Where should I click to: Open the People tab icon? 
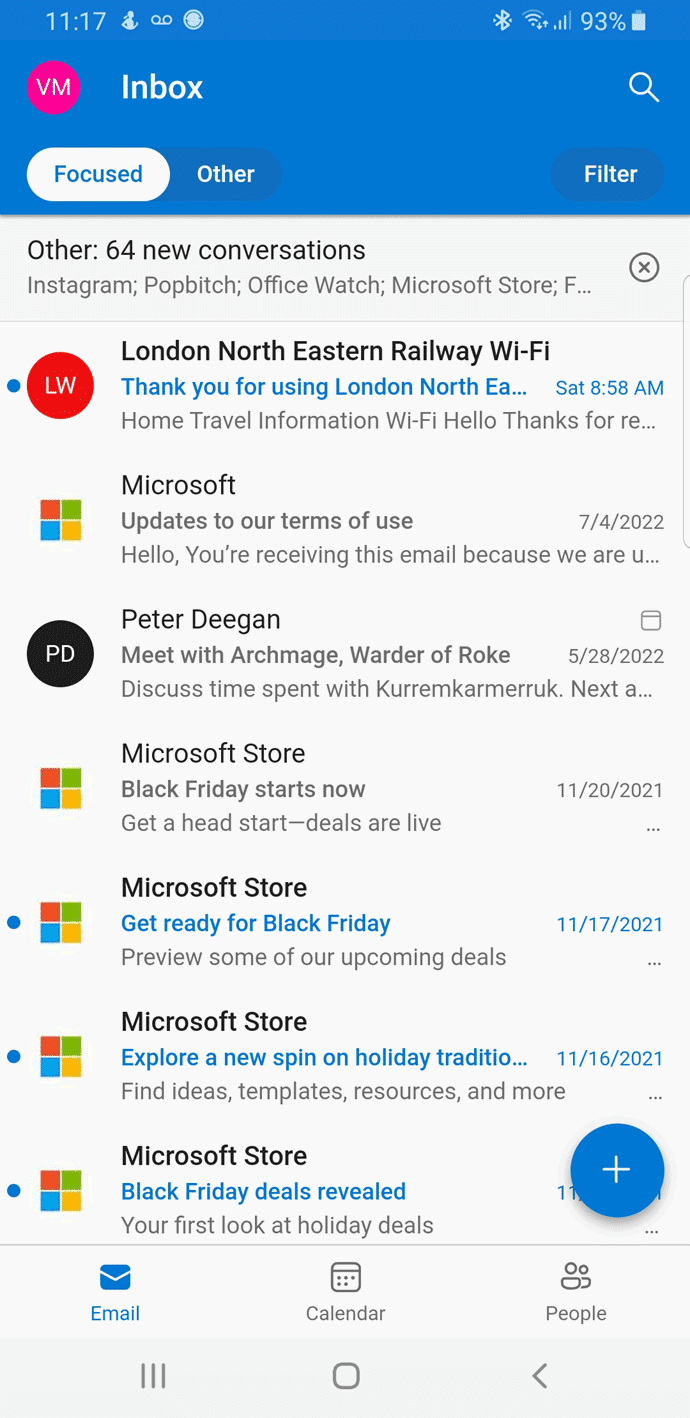[575, 1277]
